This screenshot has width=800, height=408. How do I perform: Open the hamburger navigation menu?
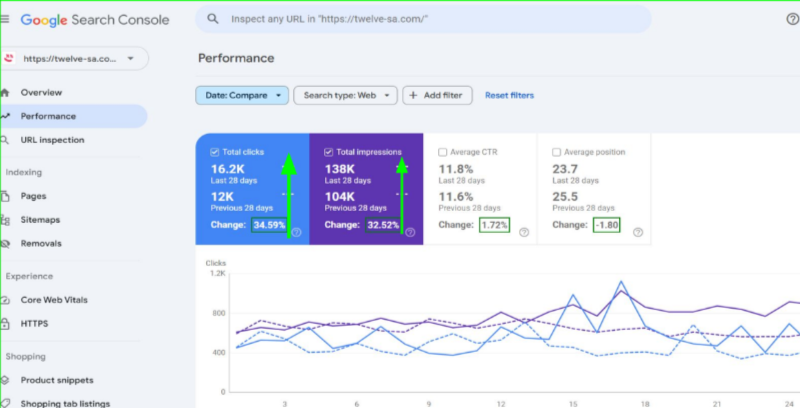5,19
